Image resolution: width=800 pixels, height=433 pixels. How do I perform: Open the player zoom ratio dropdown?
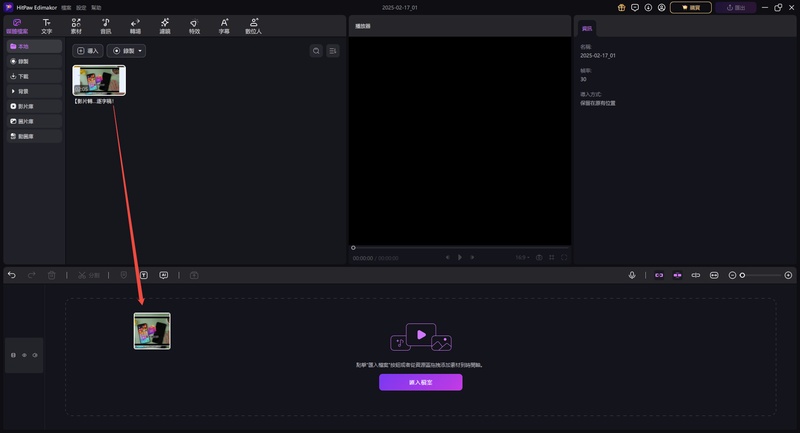tap(520, 257)
